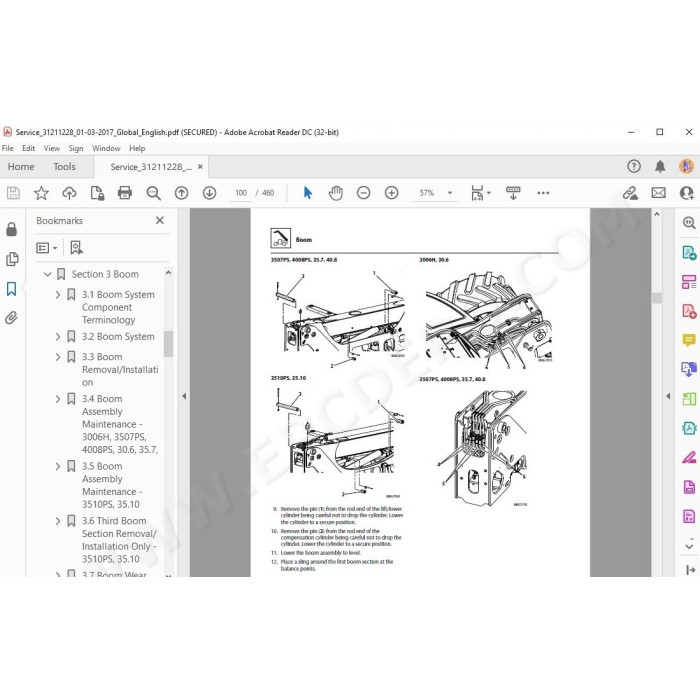Open the File menu
This screenshot has width=700, height=700.
[x=8, y=148]
